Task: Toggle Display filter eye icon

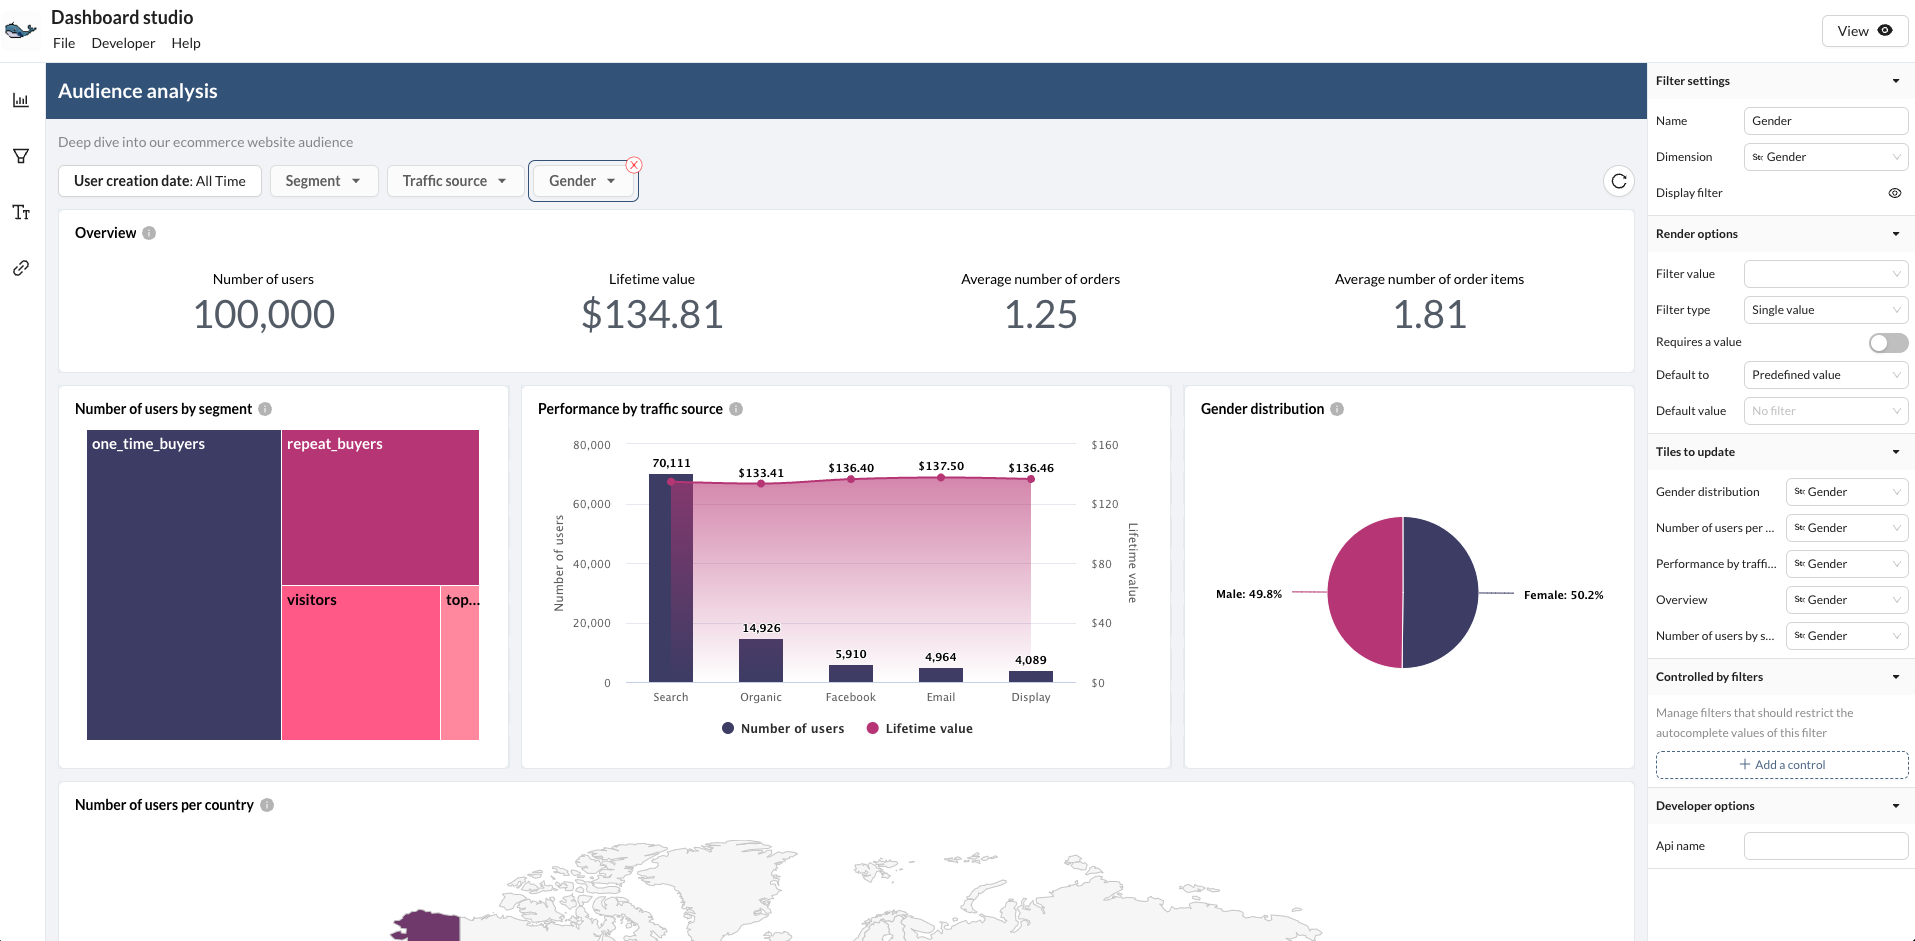Action: [1894, 193]
